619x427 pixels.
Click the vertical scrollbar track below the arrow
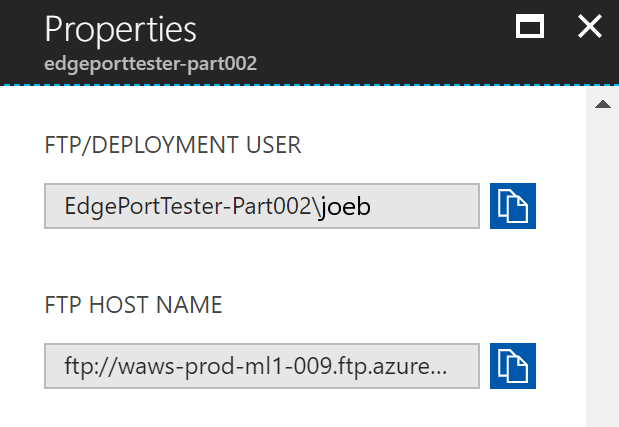click(603, 268)
